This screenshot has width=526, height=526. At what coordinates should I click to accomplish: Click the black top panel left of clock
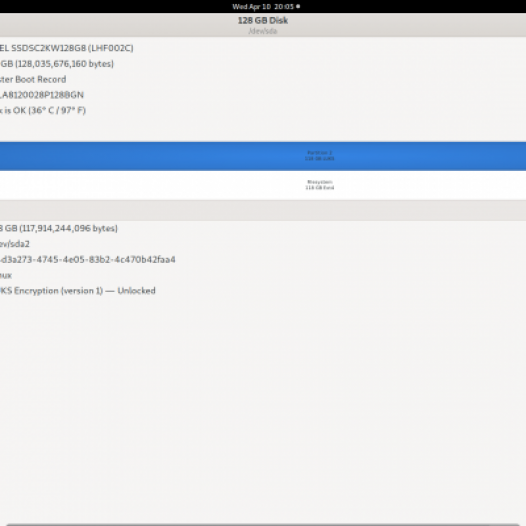[x=114, y=6]
